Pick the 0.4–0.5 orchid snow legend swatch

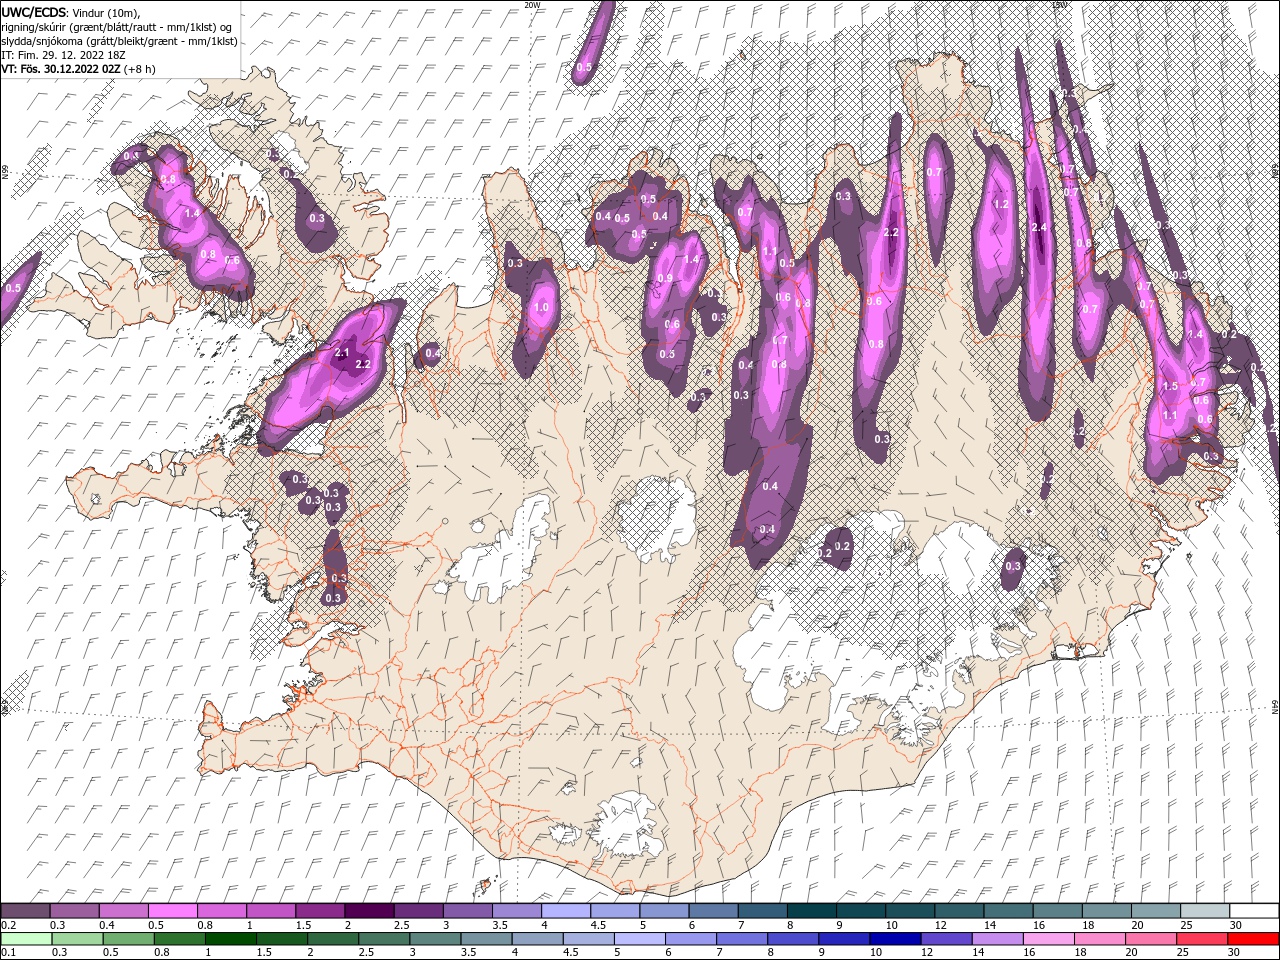click(x=123, y=911)
